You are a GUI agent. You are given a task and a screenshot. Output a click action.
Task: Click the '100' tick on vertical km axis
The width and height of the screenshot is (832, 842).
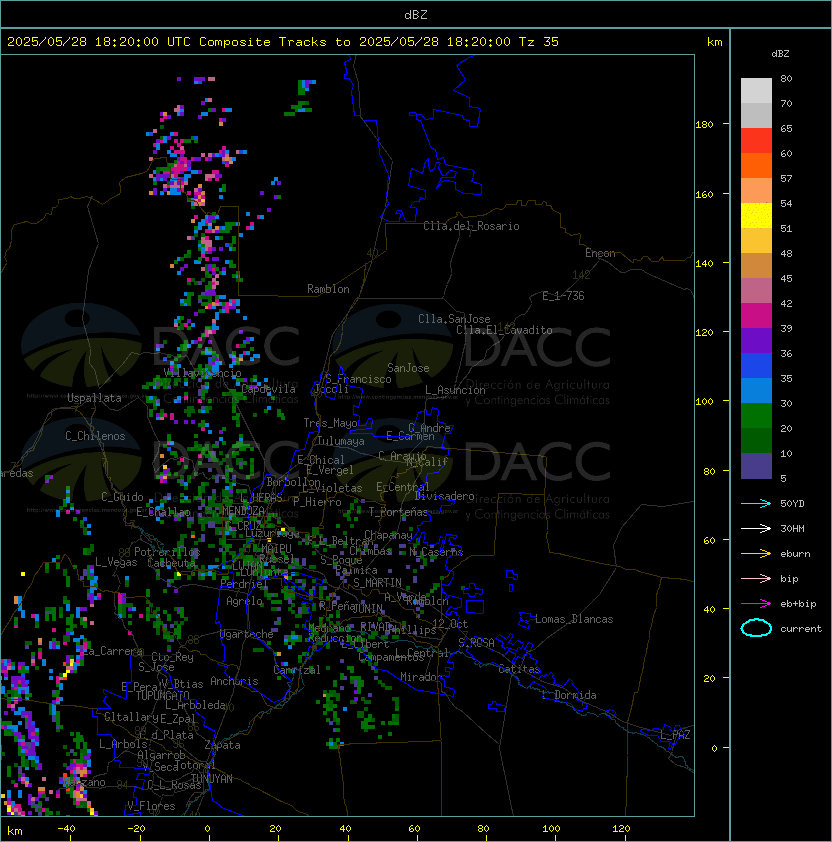point(704,402)
